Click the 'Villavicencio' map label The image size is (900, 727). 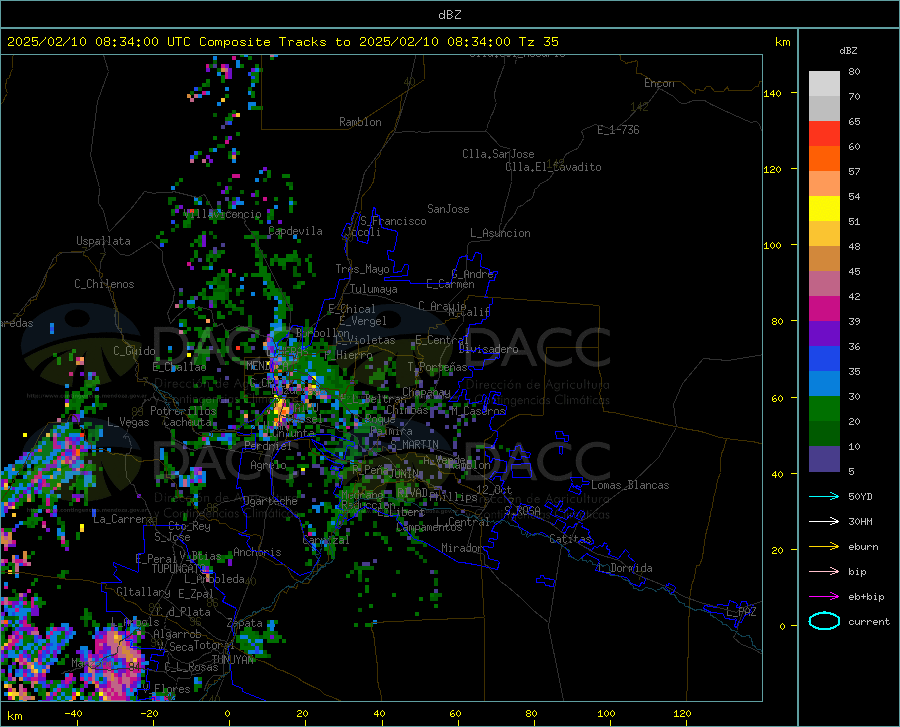click(223, 214)
